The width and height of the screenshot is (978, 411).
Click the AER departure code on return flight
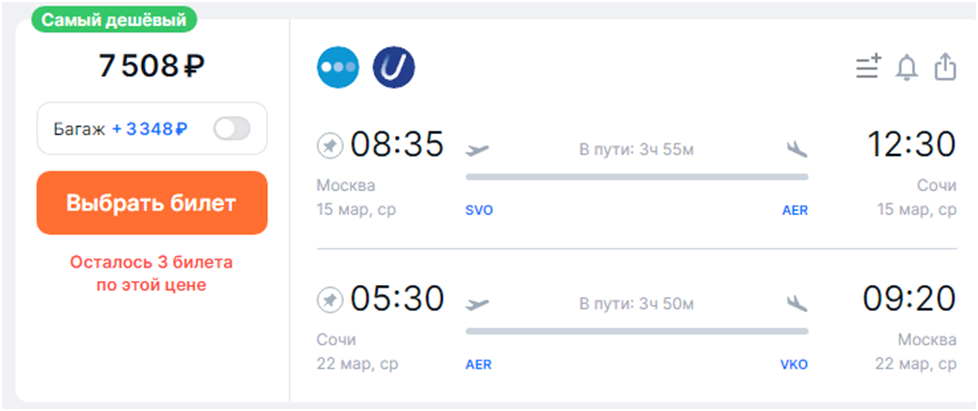478,365
